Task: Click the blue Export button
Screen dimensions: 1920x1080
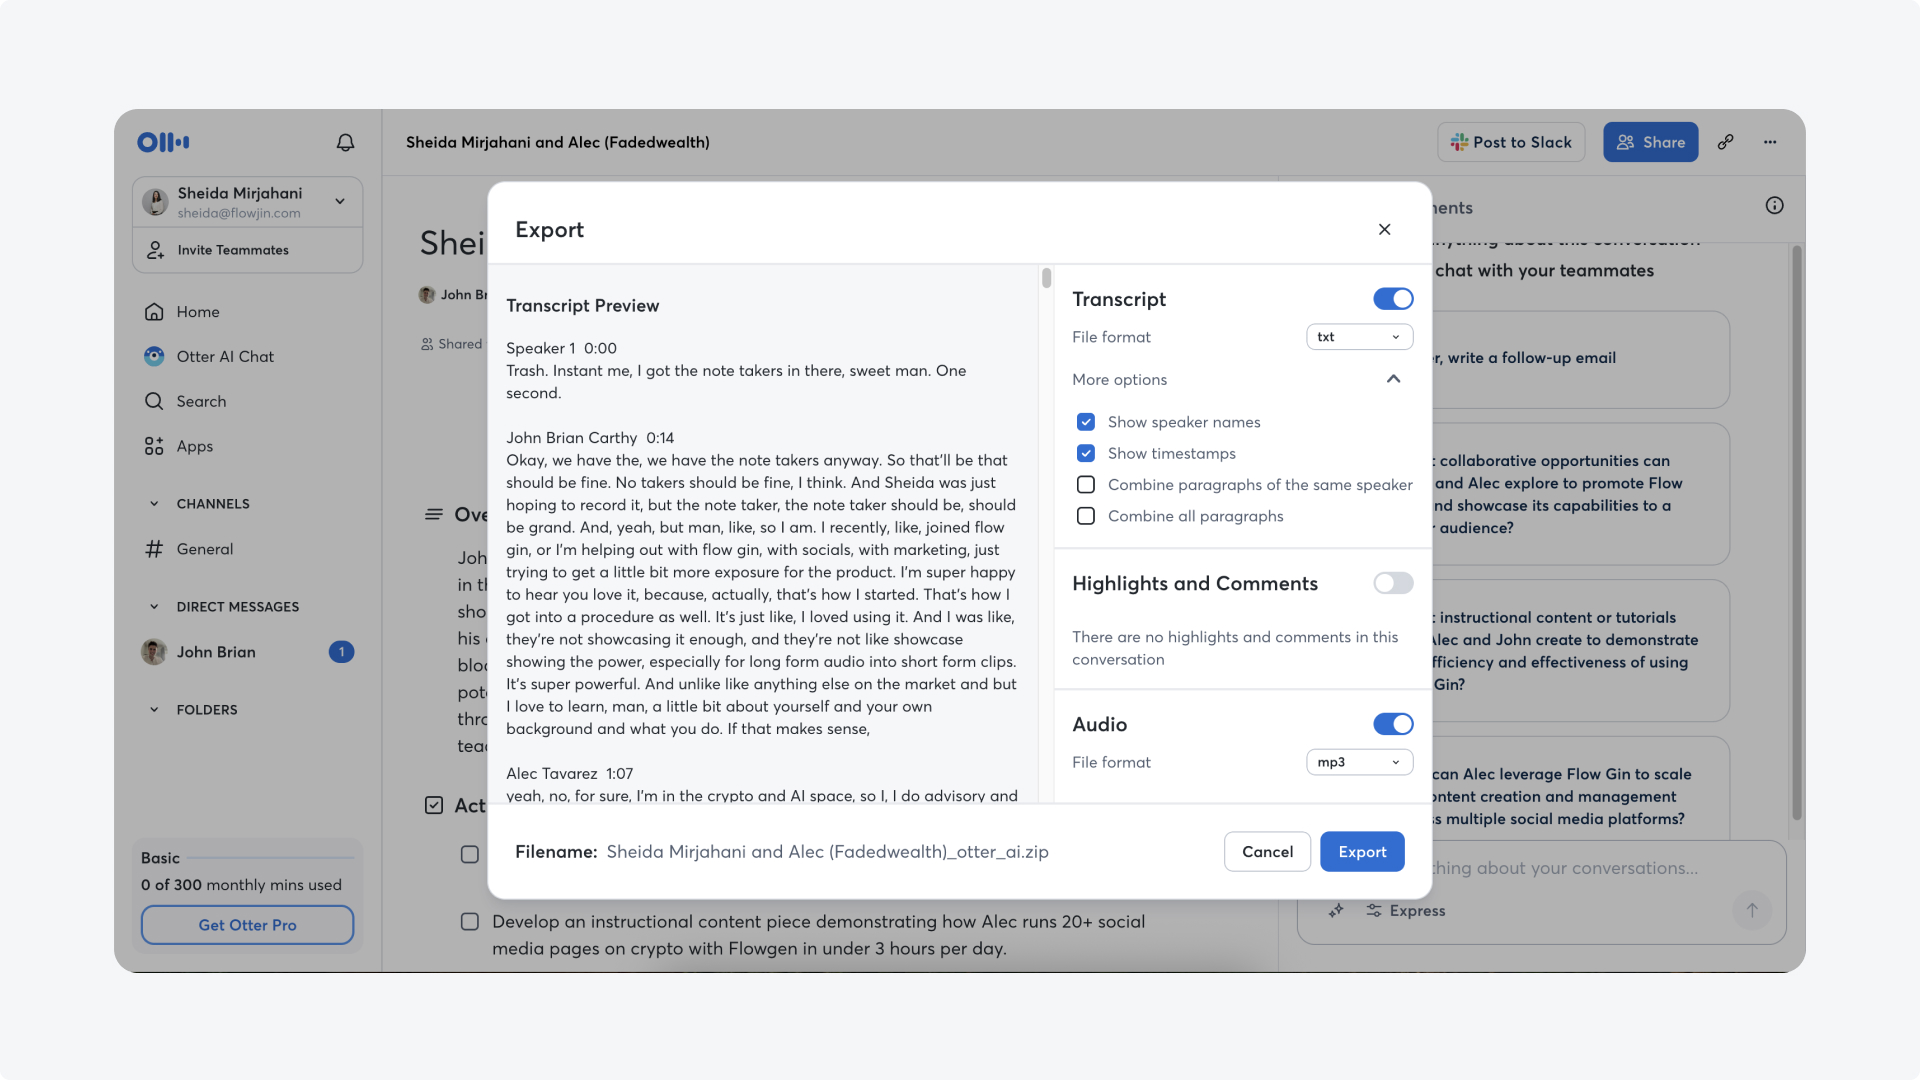Action: pyautogui.click(x=1362, y=852)
